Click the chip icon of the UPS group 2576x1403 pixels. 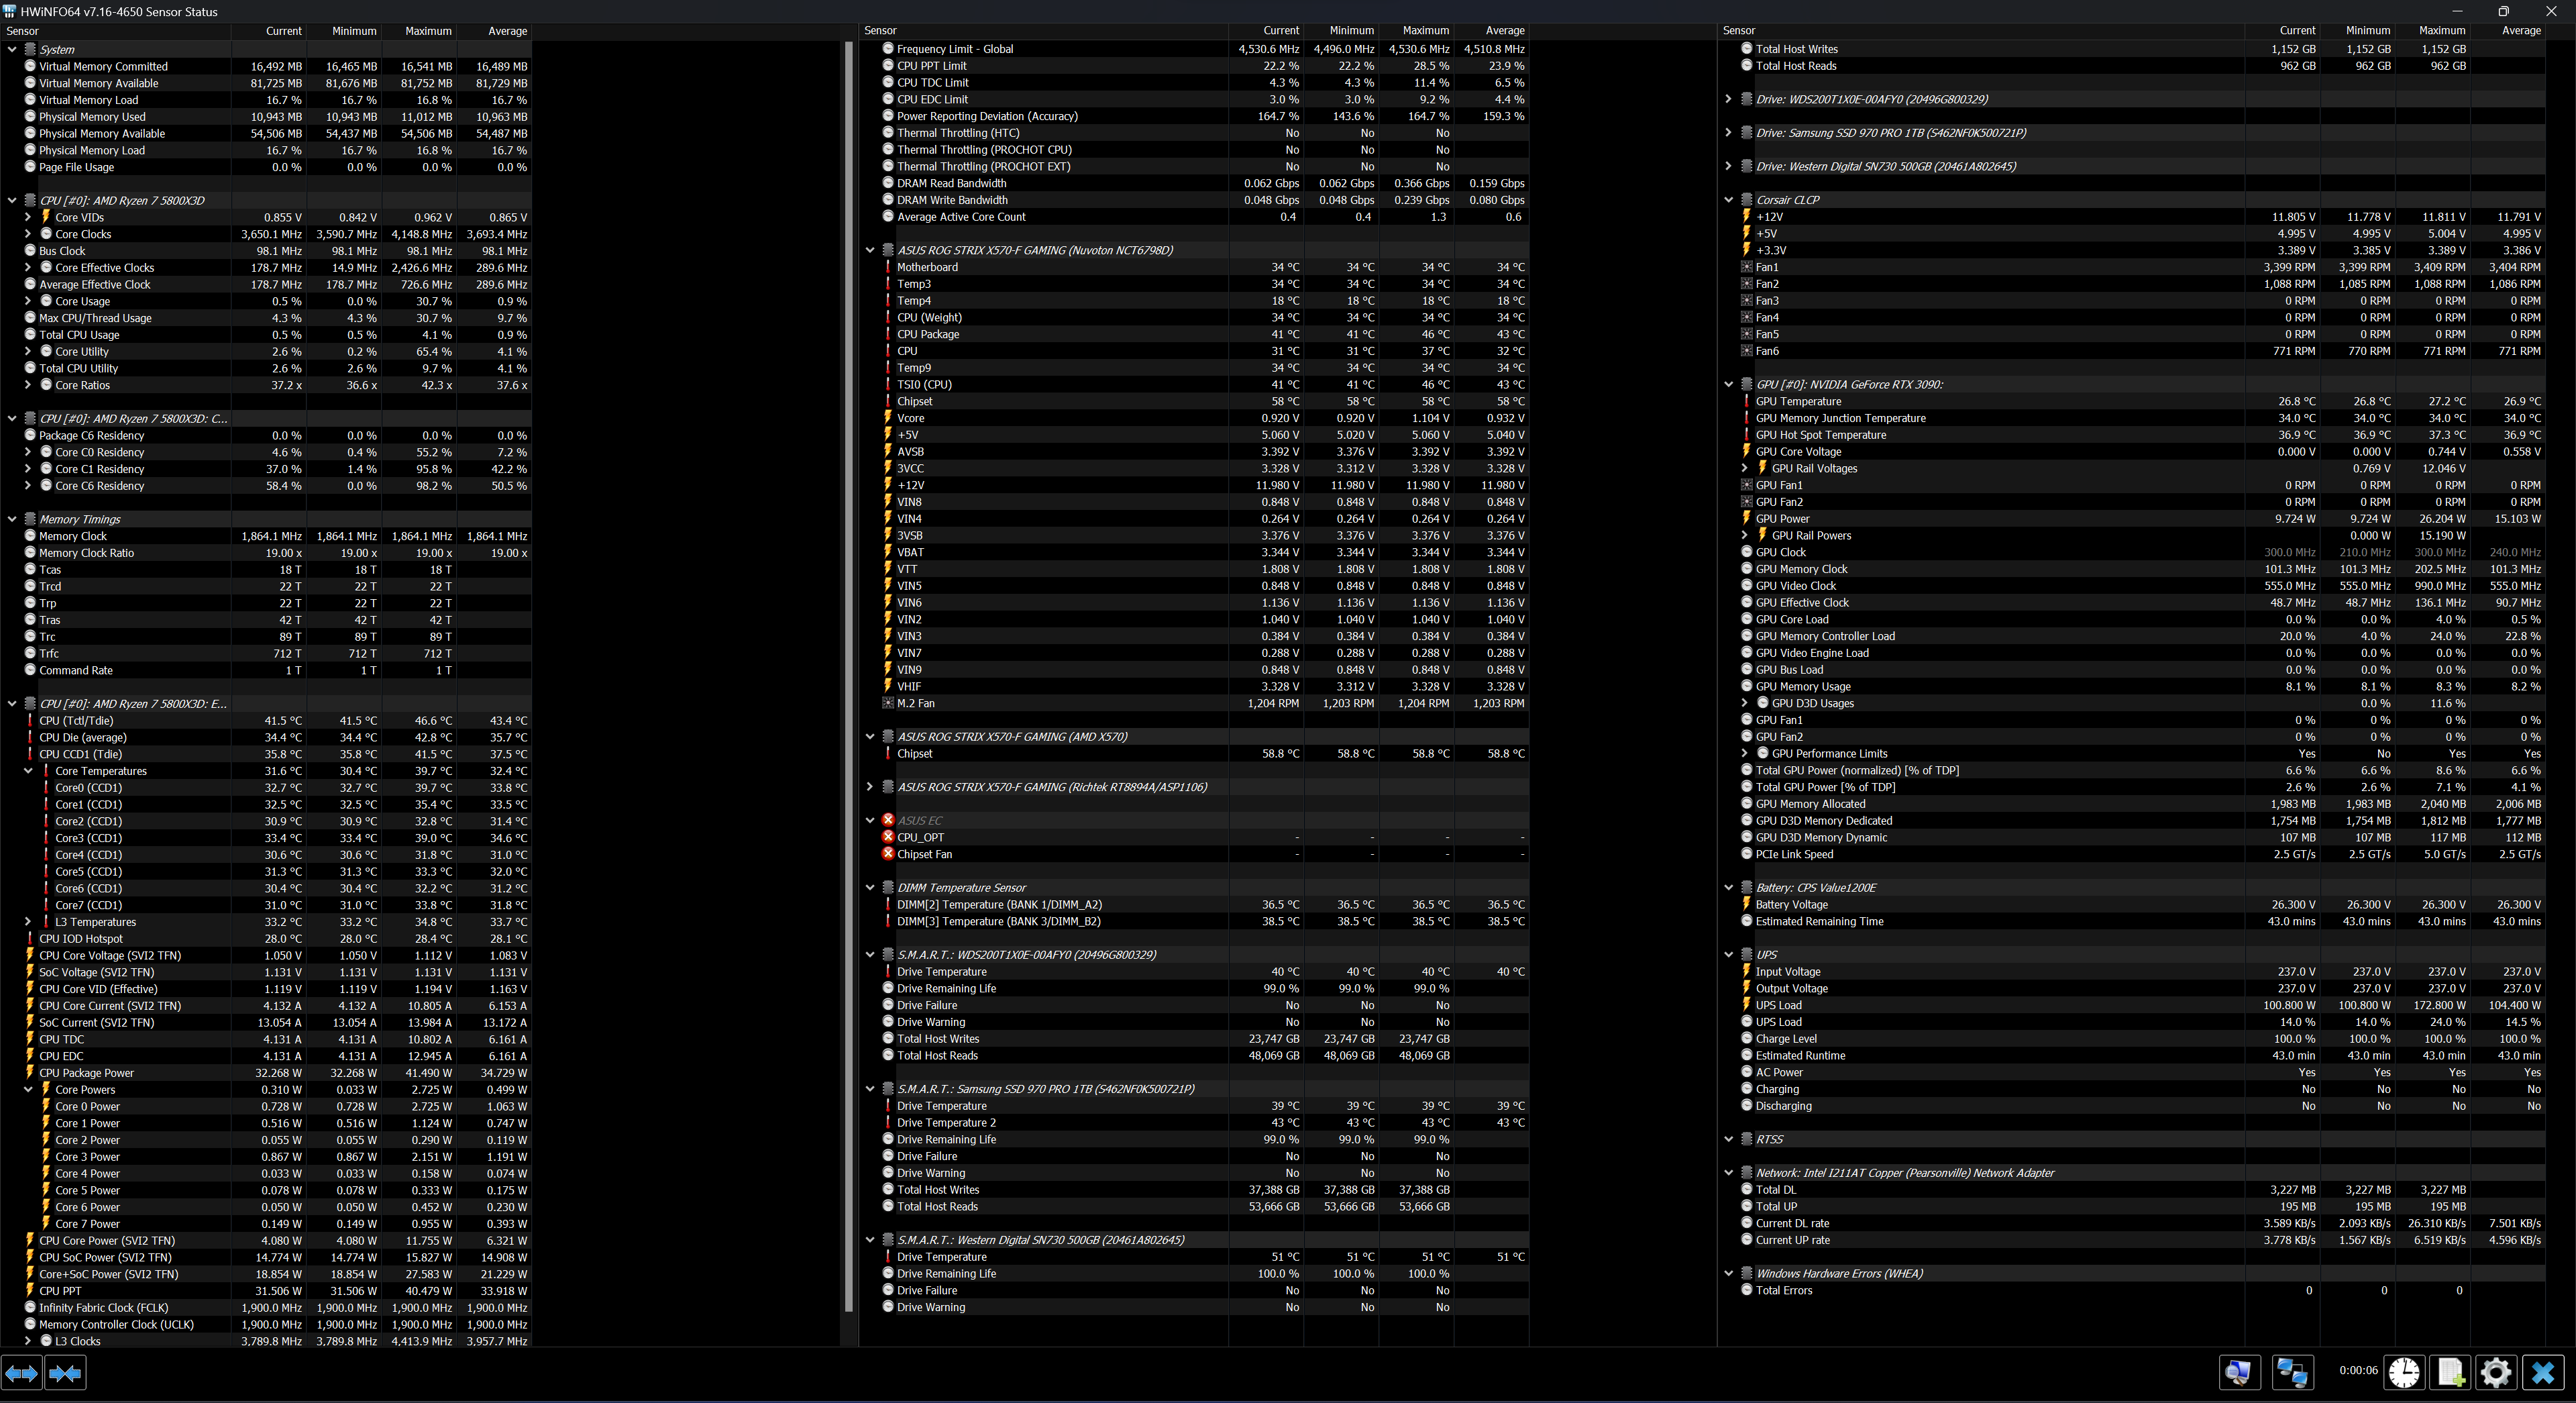(x=1747, y=955)
